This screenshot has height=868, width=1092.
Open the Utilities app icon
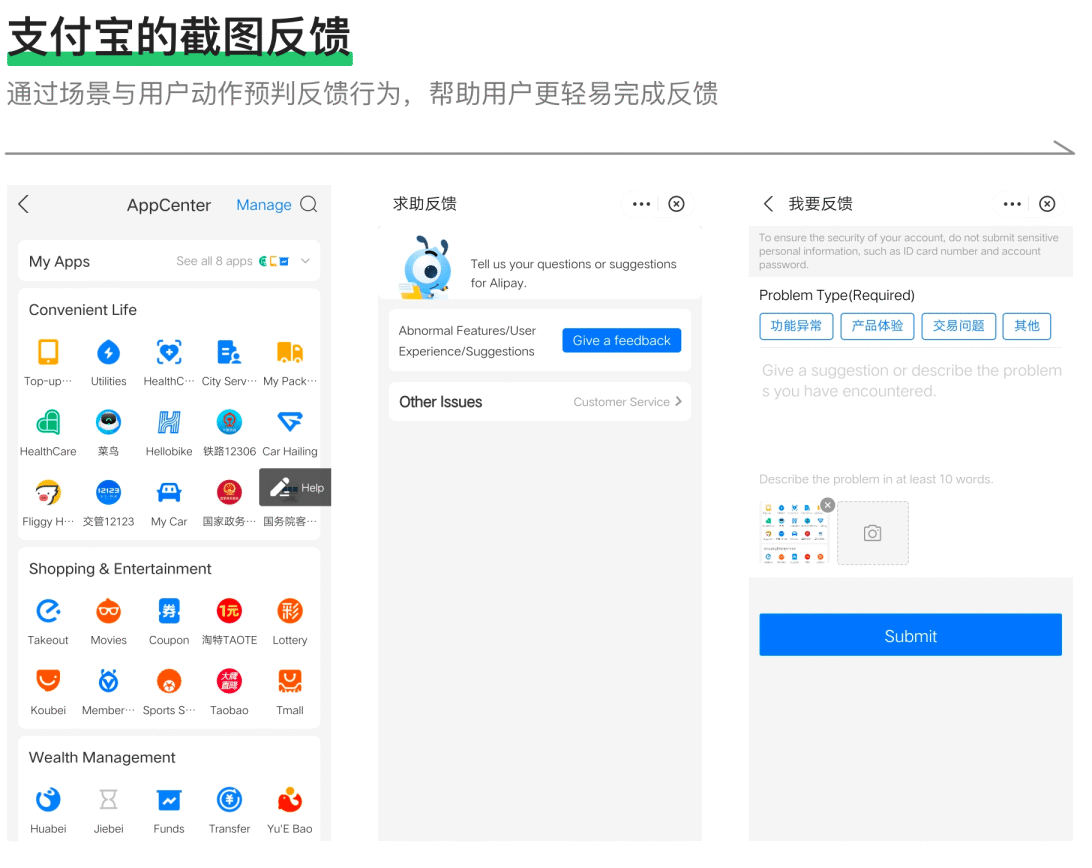[108, 353]
